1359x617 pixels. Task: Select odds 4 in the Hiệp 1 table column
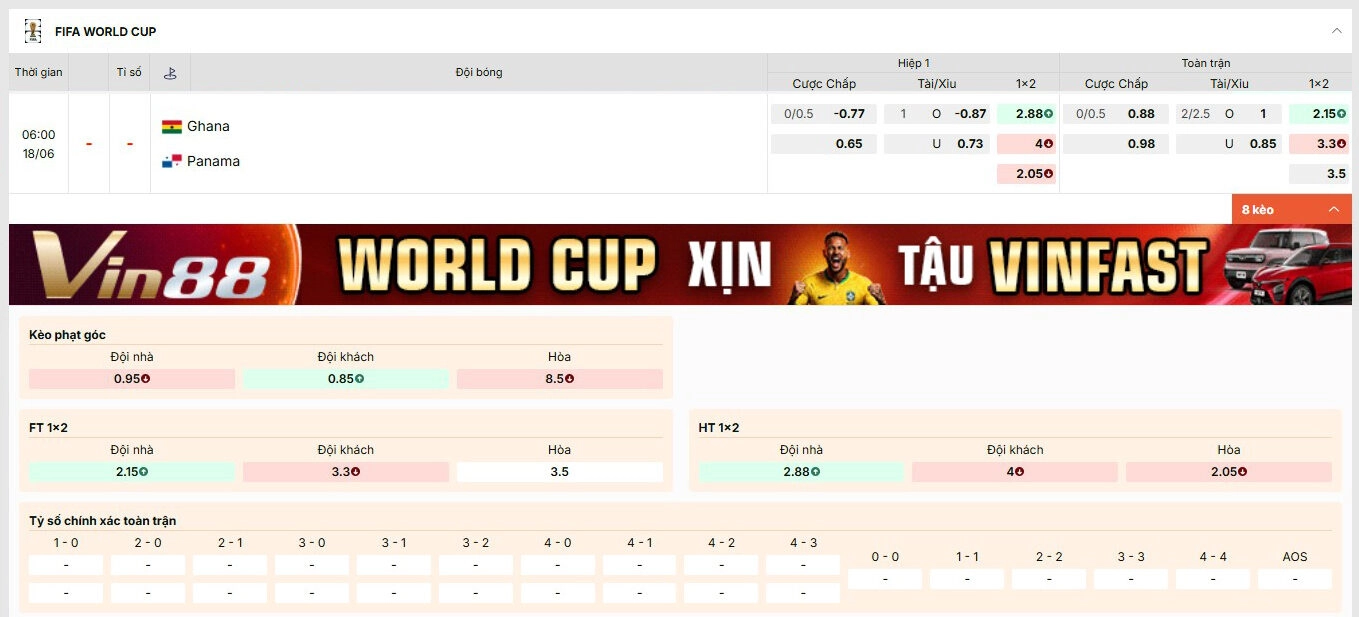pos(1026,144)
